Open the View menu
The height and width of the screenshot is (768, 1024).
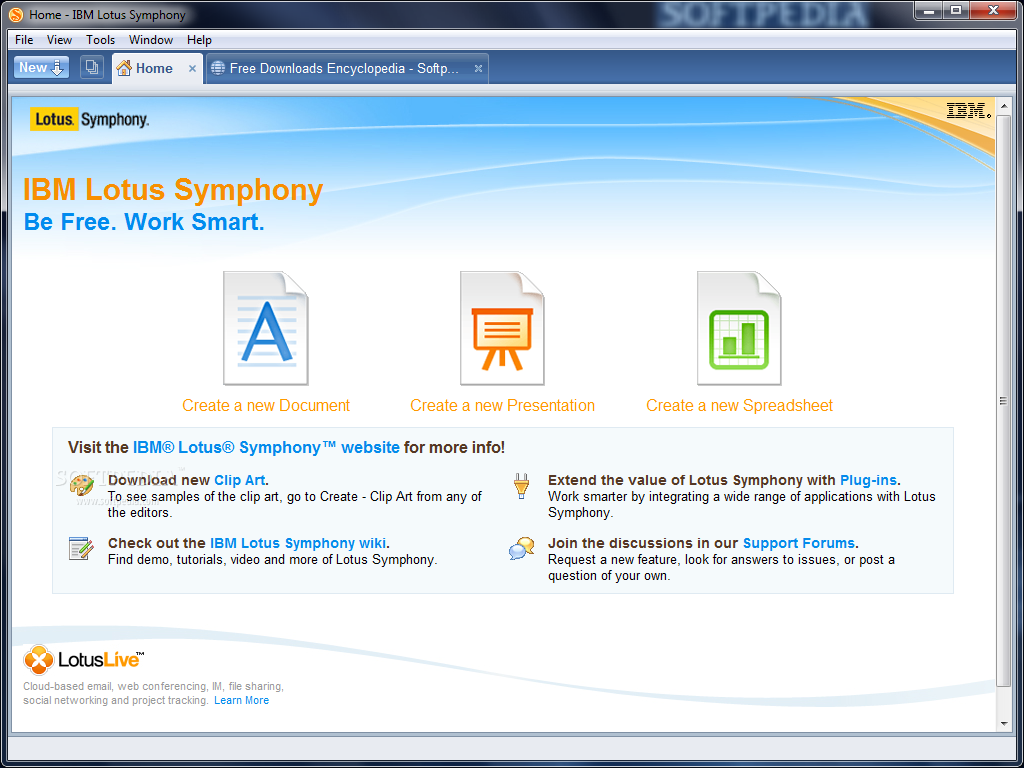[x=59, y=40]
